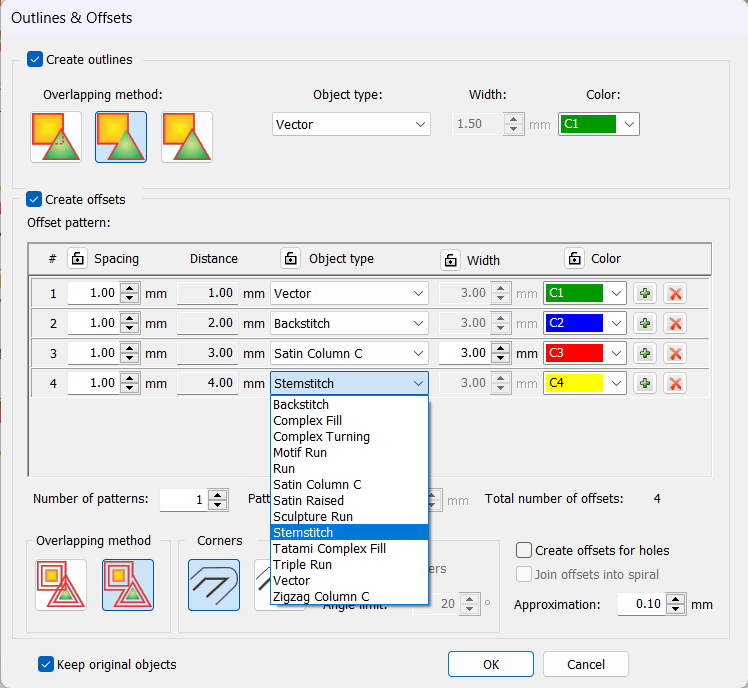Screen dimensions: 748x688
Task: Click the lock icon beside Spacing header
Action: tap(77, 259)
